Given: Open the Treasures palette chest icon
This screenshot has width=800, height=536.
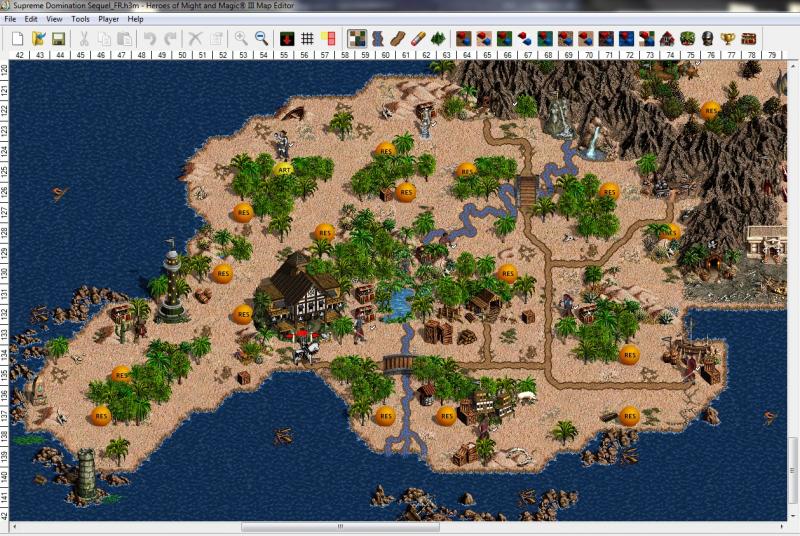Looking at the screenshot, I should [748, 39].
